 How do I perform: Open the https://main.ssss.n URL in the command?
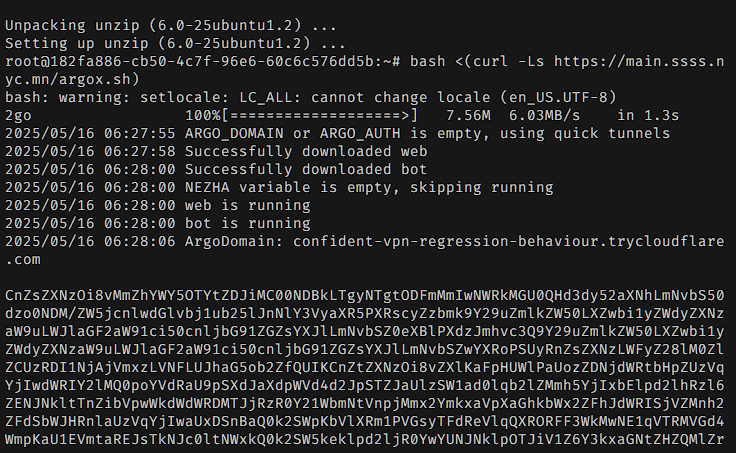coord(639,61)
